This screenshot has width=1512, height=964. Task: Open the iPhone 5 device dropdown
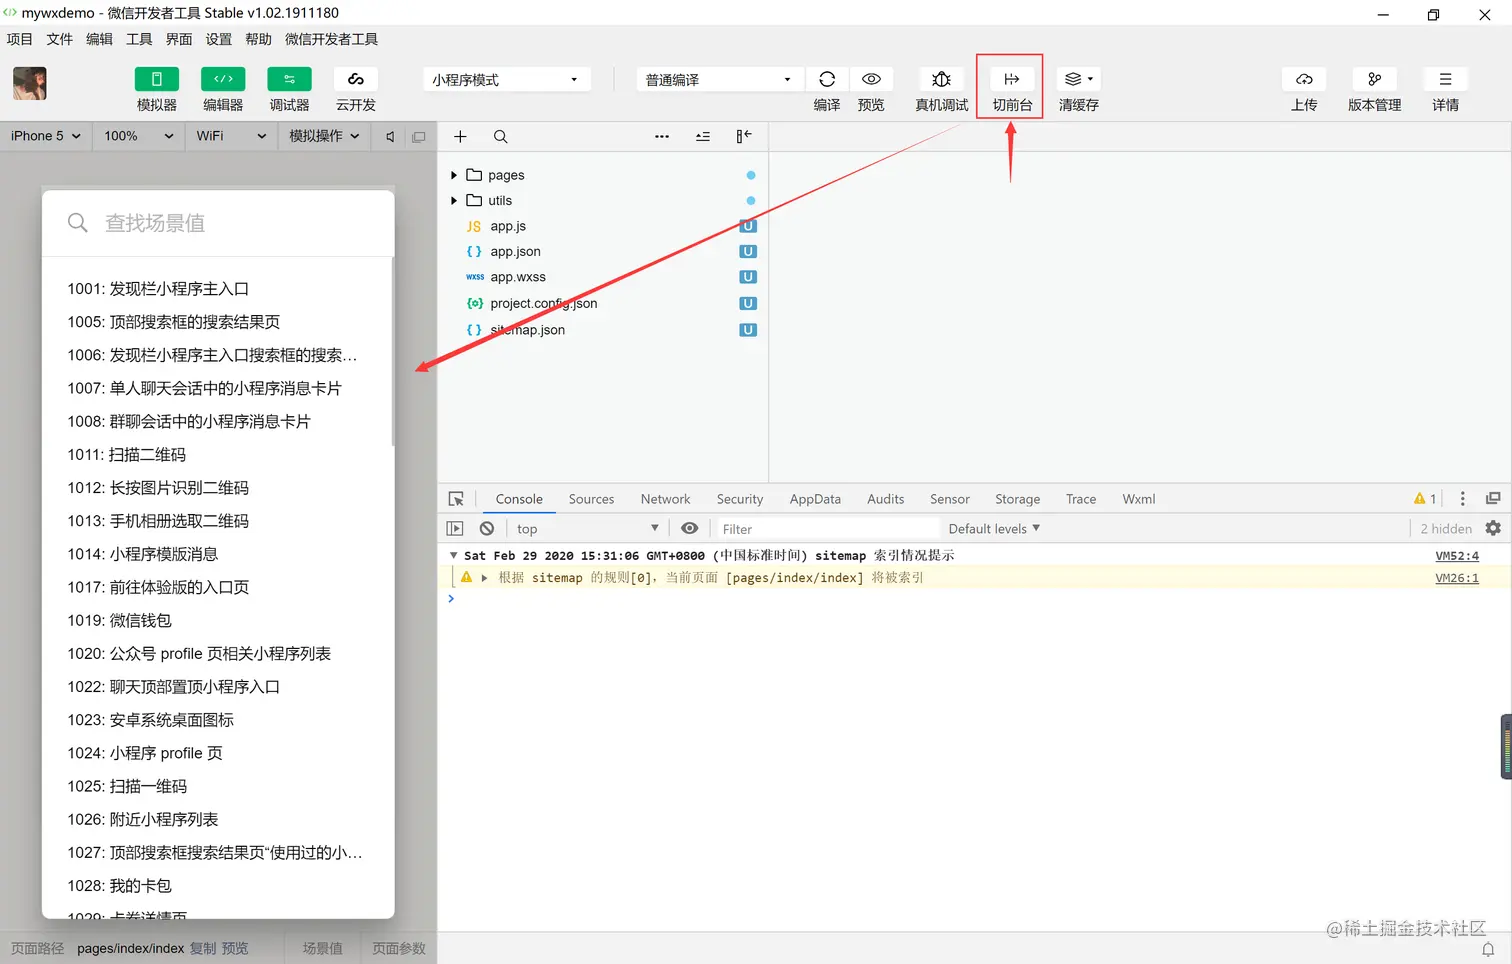46,136
